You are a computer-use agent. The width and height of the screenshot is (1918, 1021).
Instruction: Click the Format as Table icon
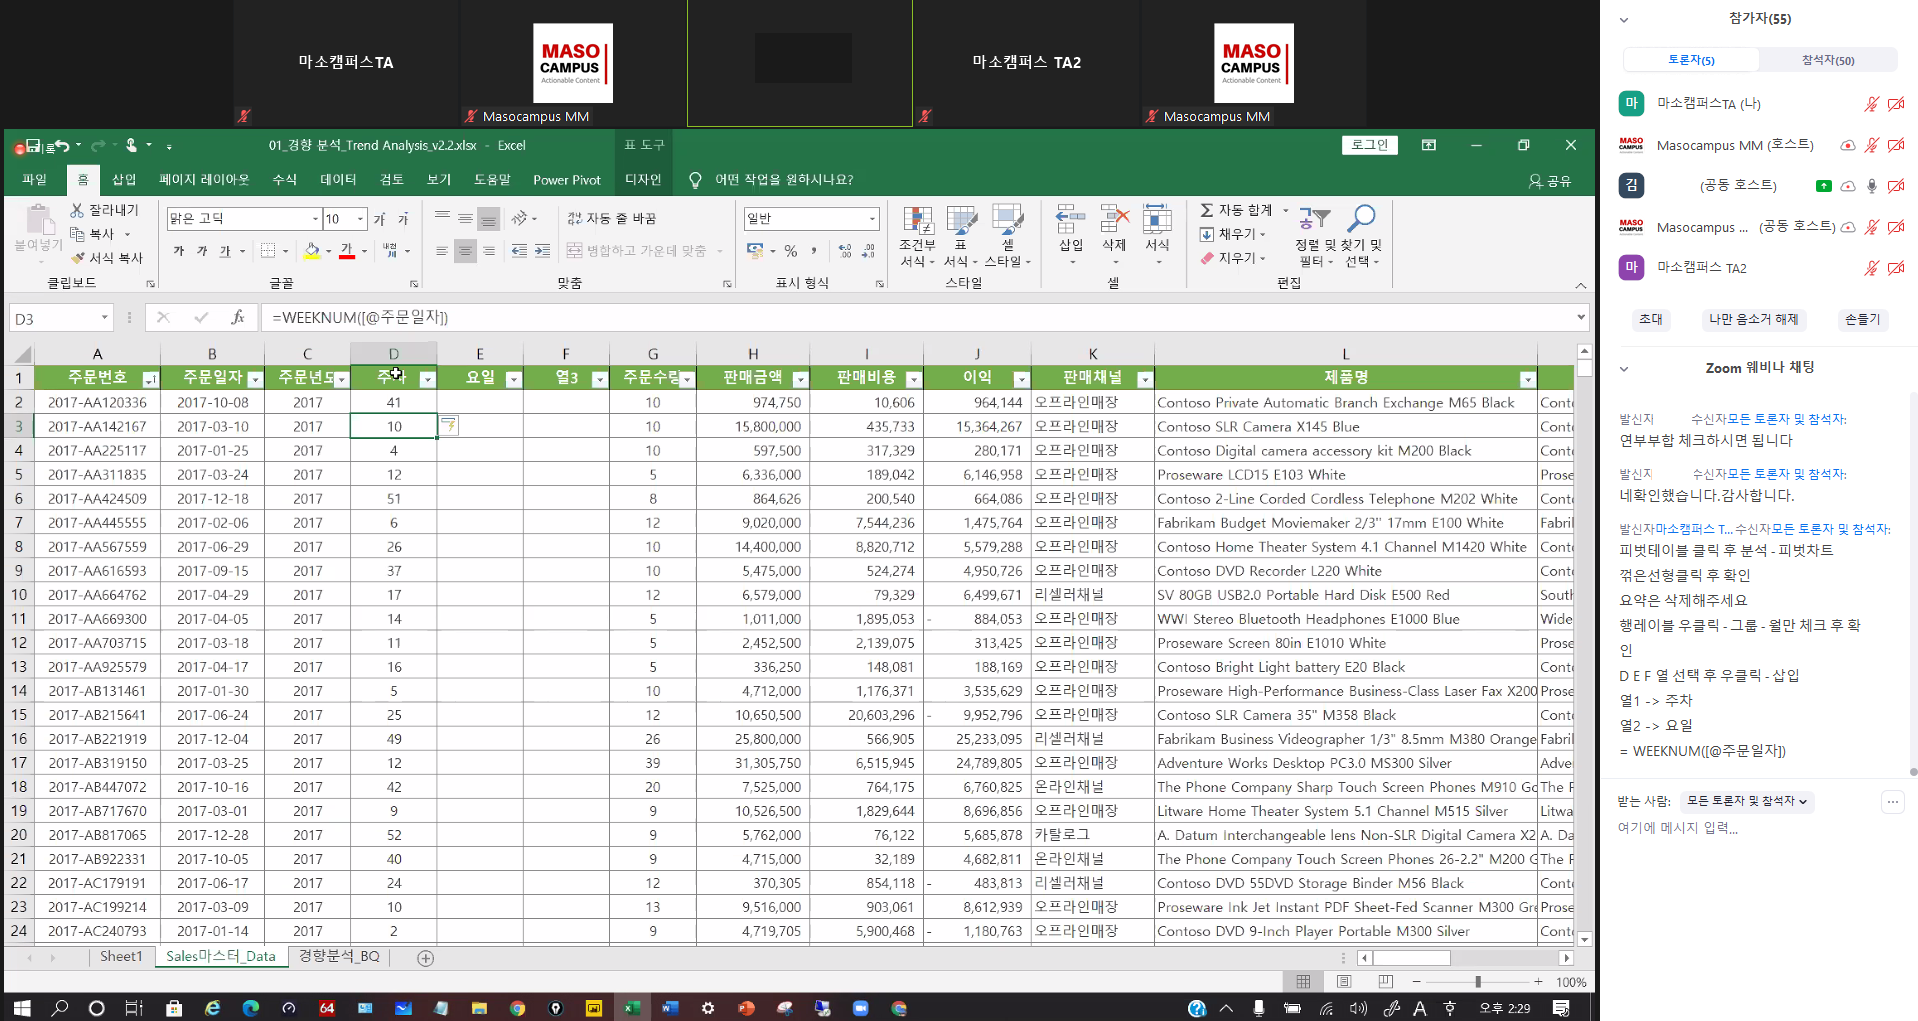coord(961,221)
